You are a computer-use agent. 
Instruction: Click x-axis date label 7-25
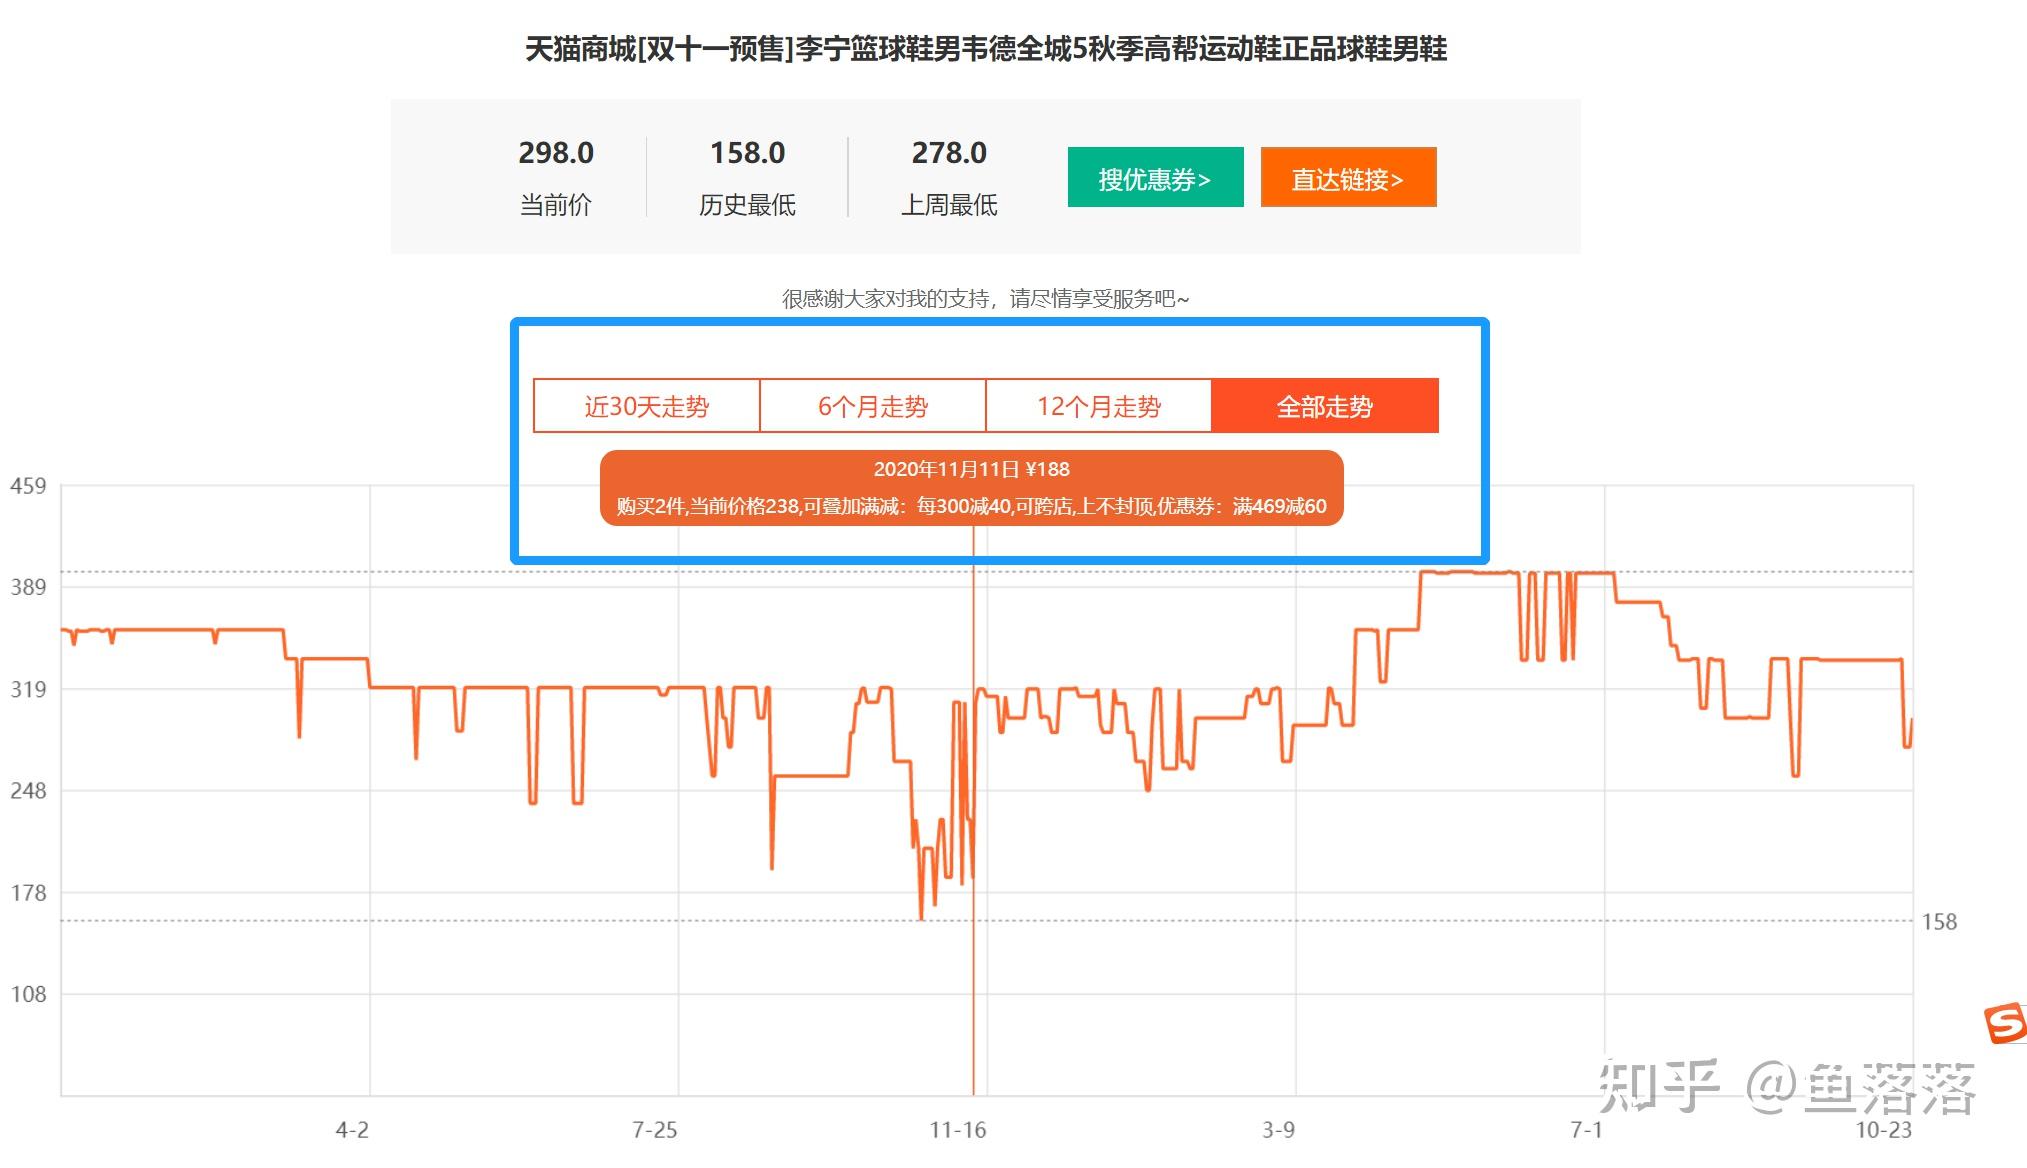655,1130
